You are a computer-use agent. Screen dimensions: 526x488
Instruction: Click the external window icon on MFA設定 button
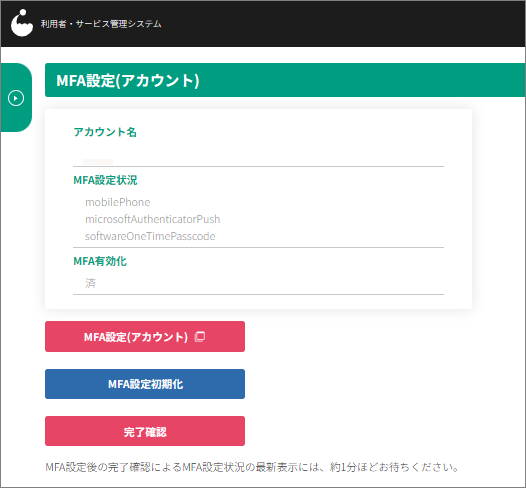pyautogui.click(x=200, y=336)
